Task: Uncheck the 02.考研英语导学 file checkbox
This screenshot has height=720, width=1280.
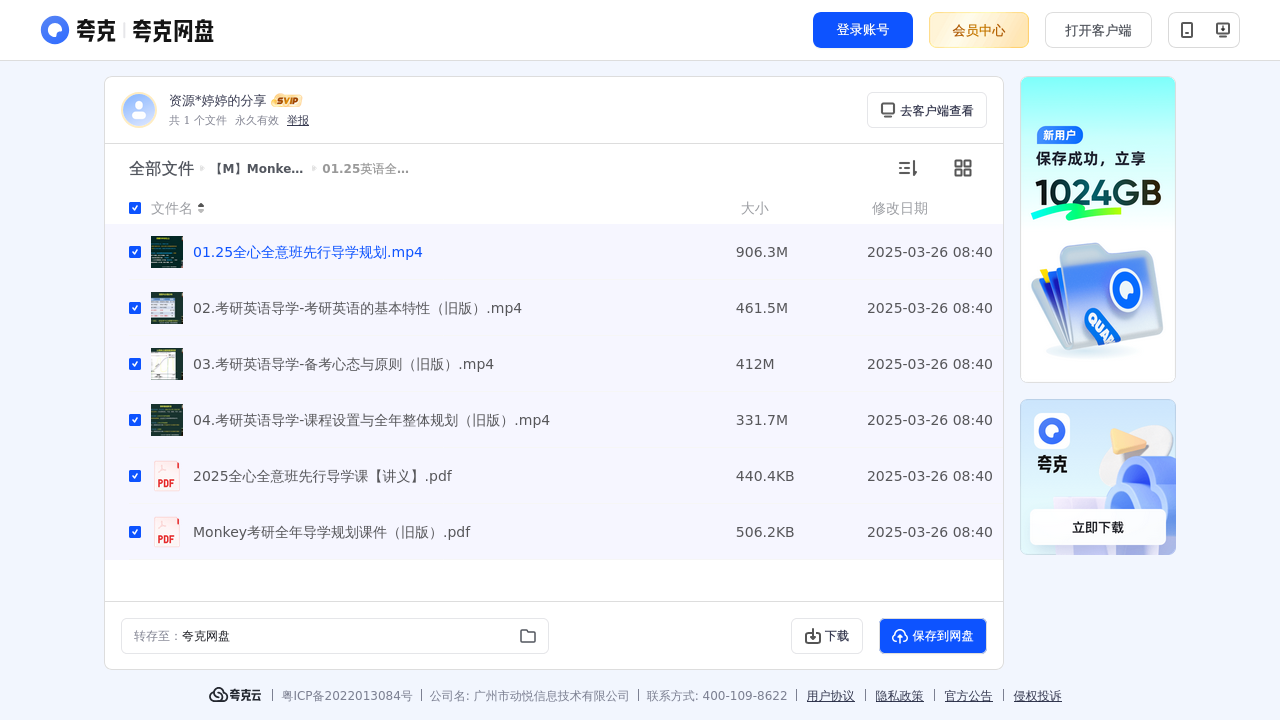Action: pyautogui.click(x=135, y=308)
